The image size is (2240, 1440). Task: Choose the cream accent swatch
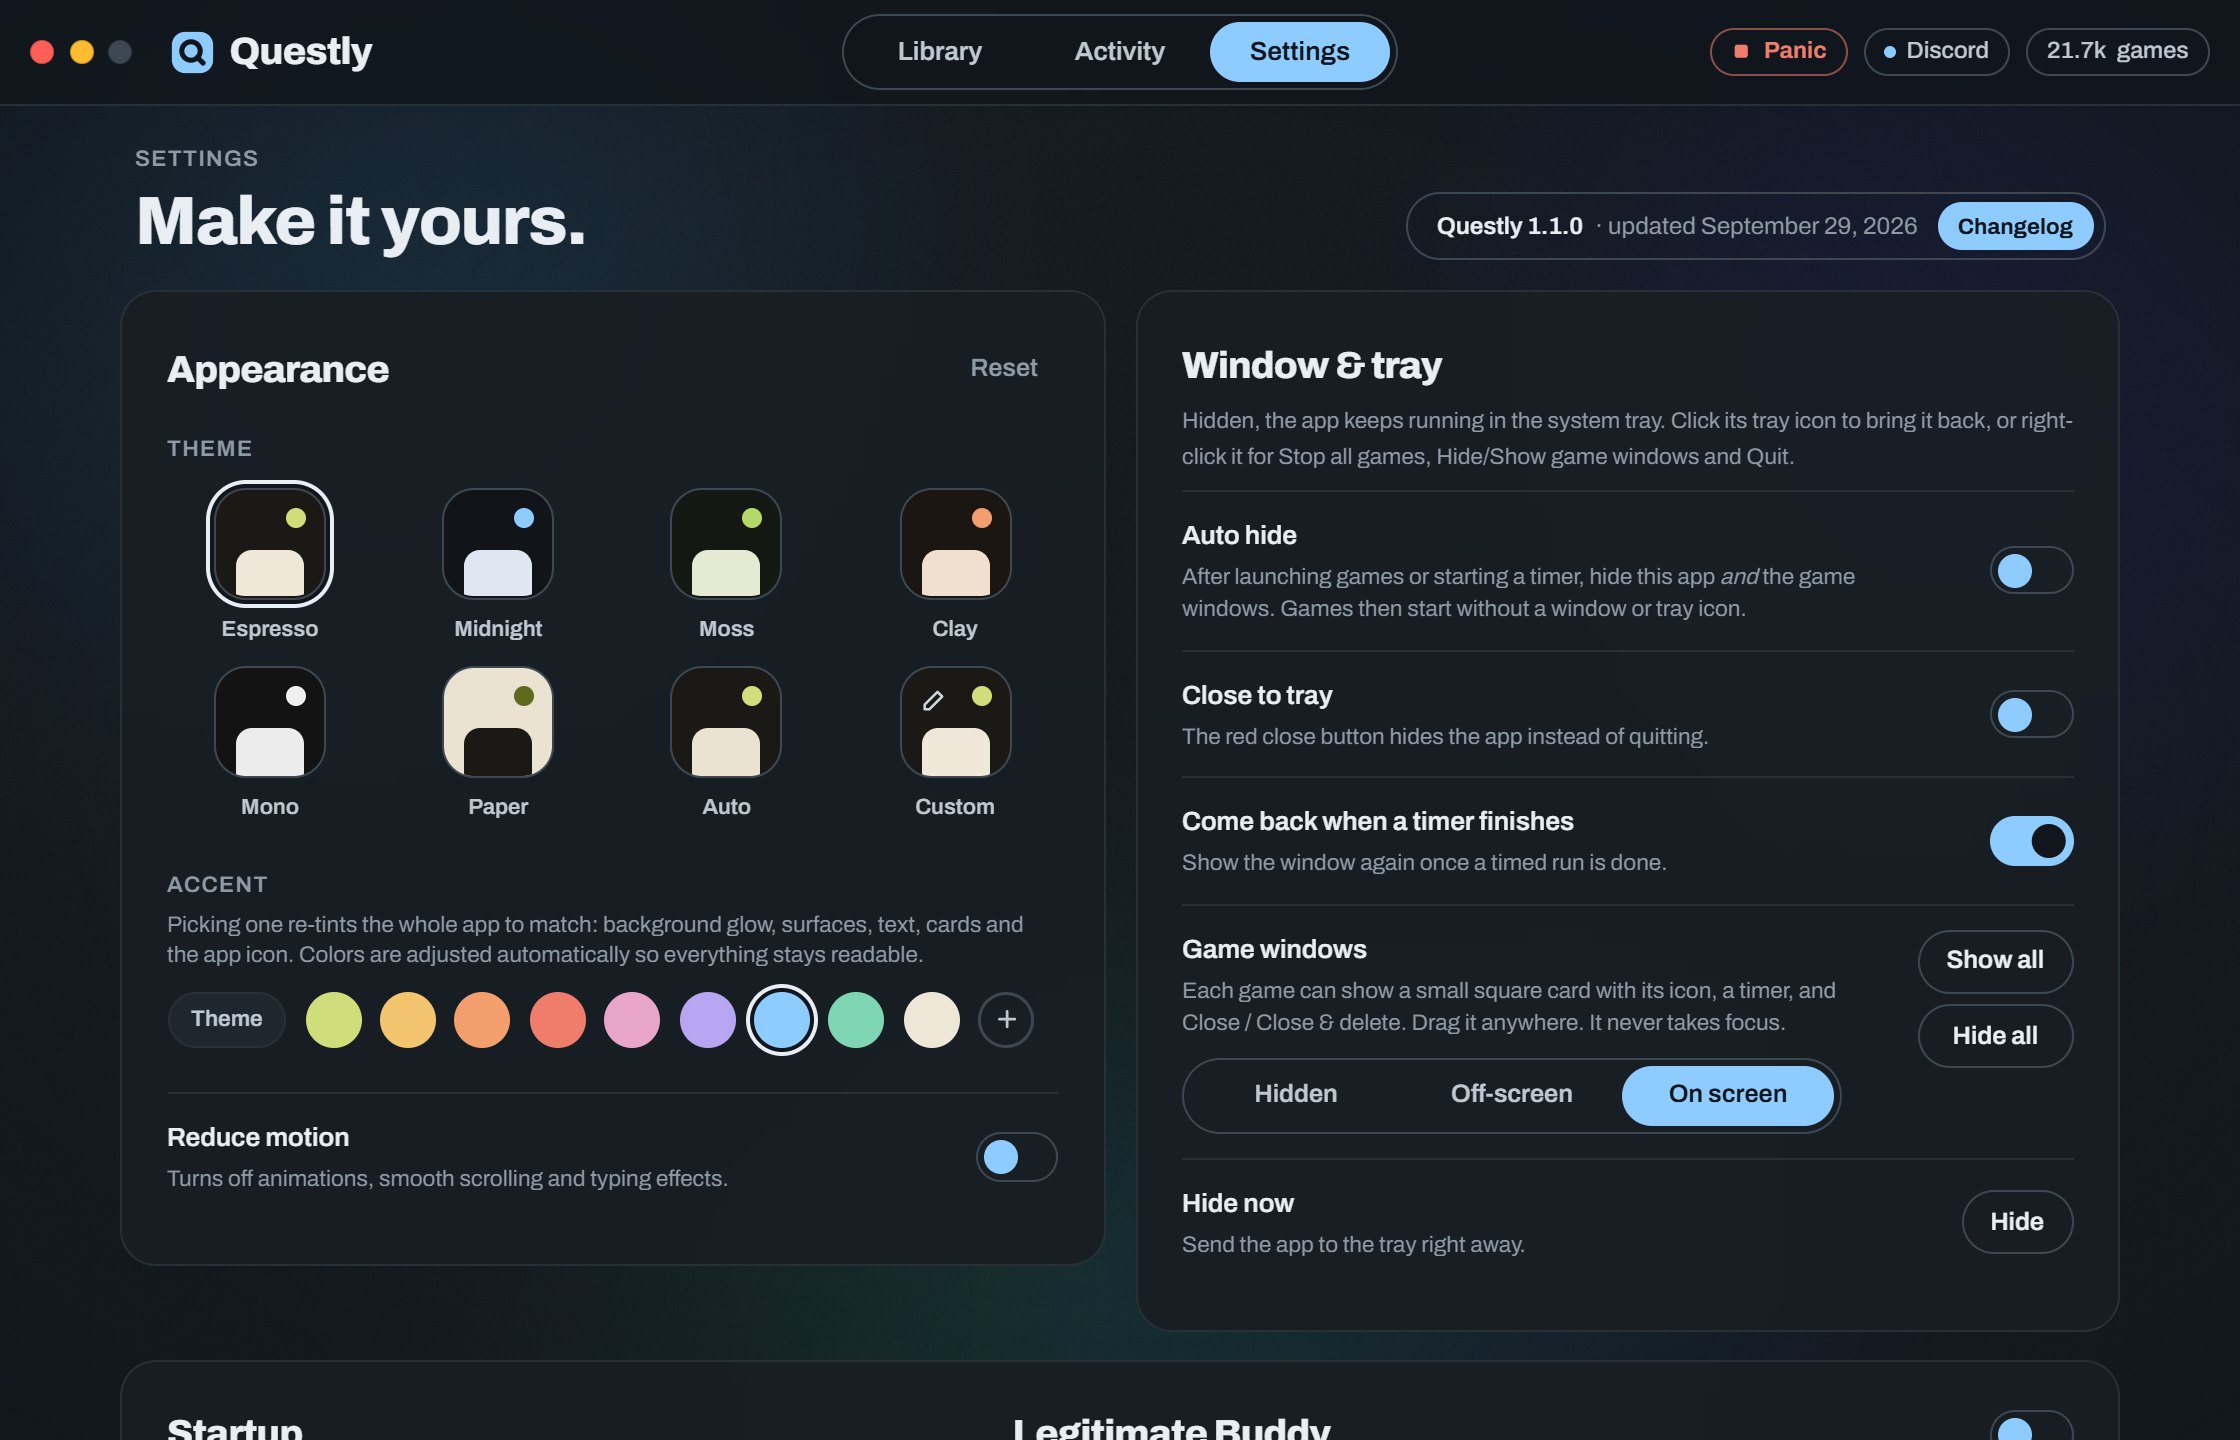[932, 1020]
